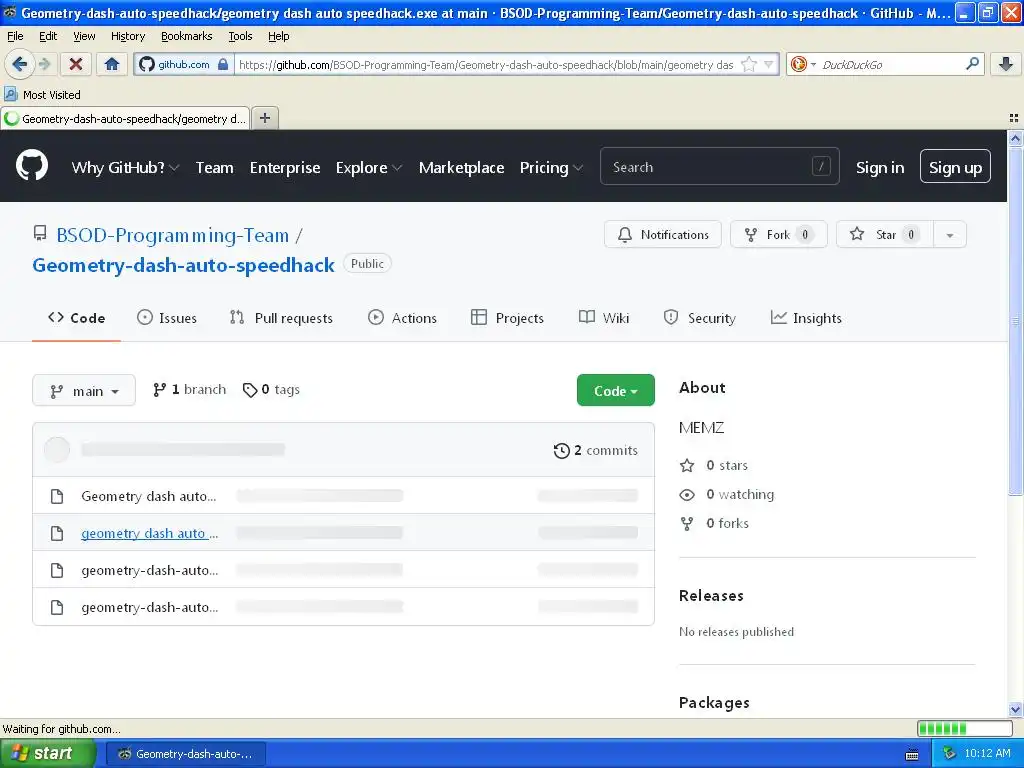Viewport: 1024px width, 768px height.
Task: Expand the Why GitHub? dropdown
Action: point(125,168)
